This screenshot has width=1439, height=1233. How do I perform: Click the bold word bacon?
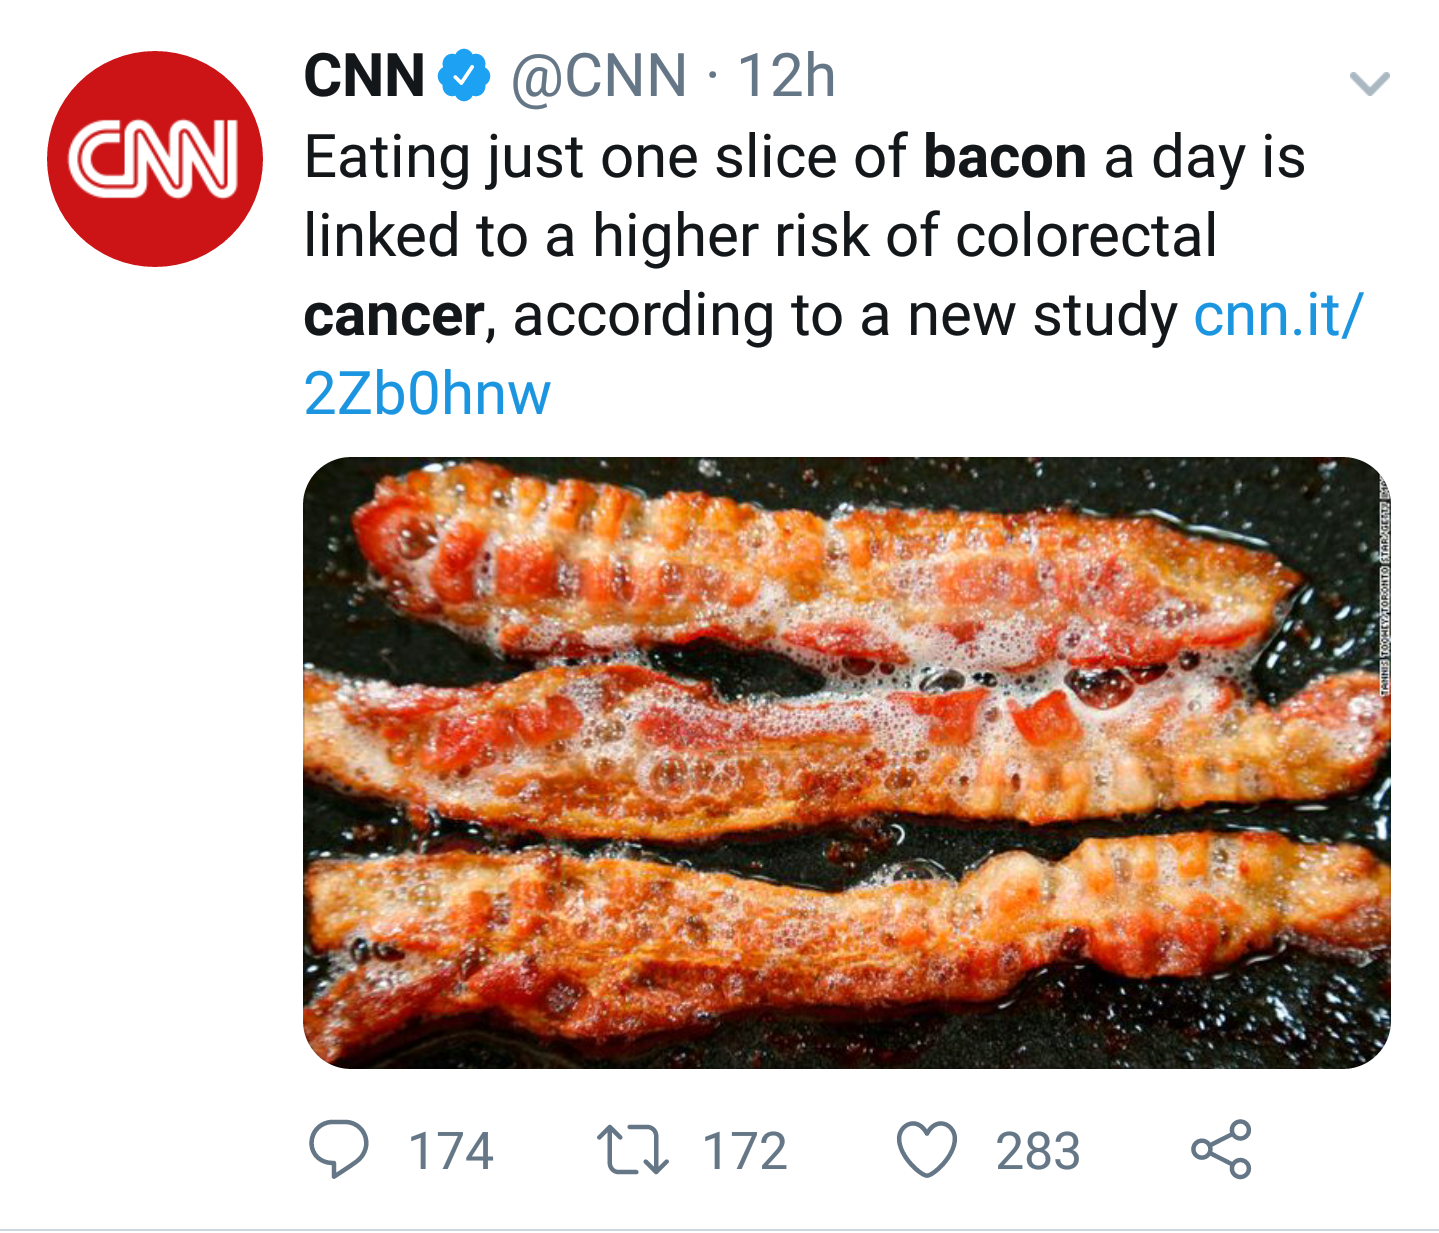pyautogui.click(x=1004, y=158)
